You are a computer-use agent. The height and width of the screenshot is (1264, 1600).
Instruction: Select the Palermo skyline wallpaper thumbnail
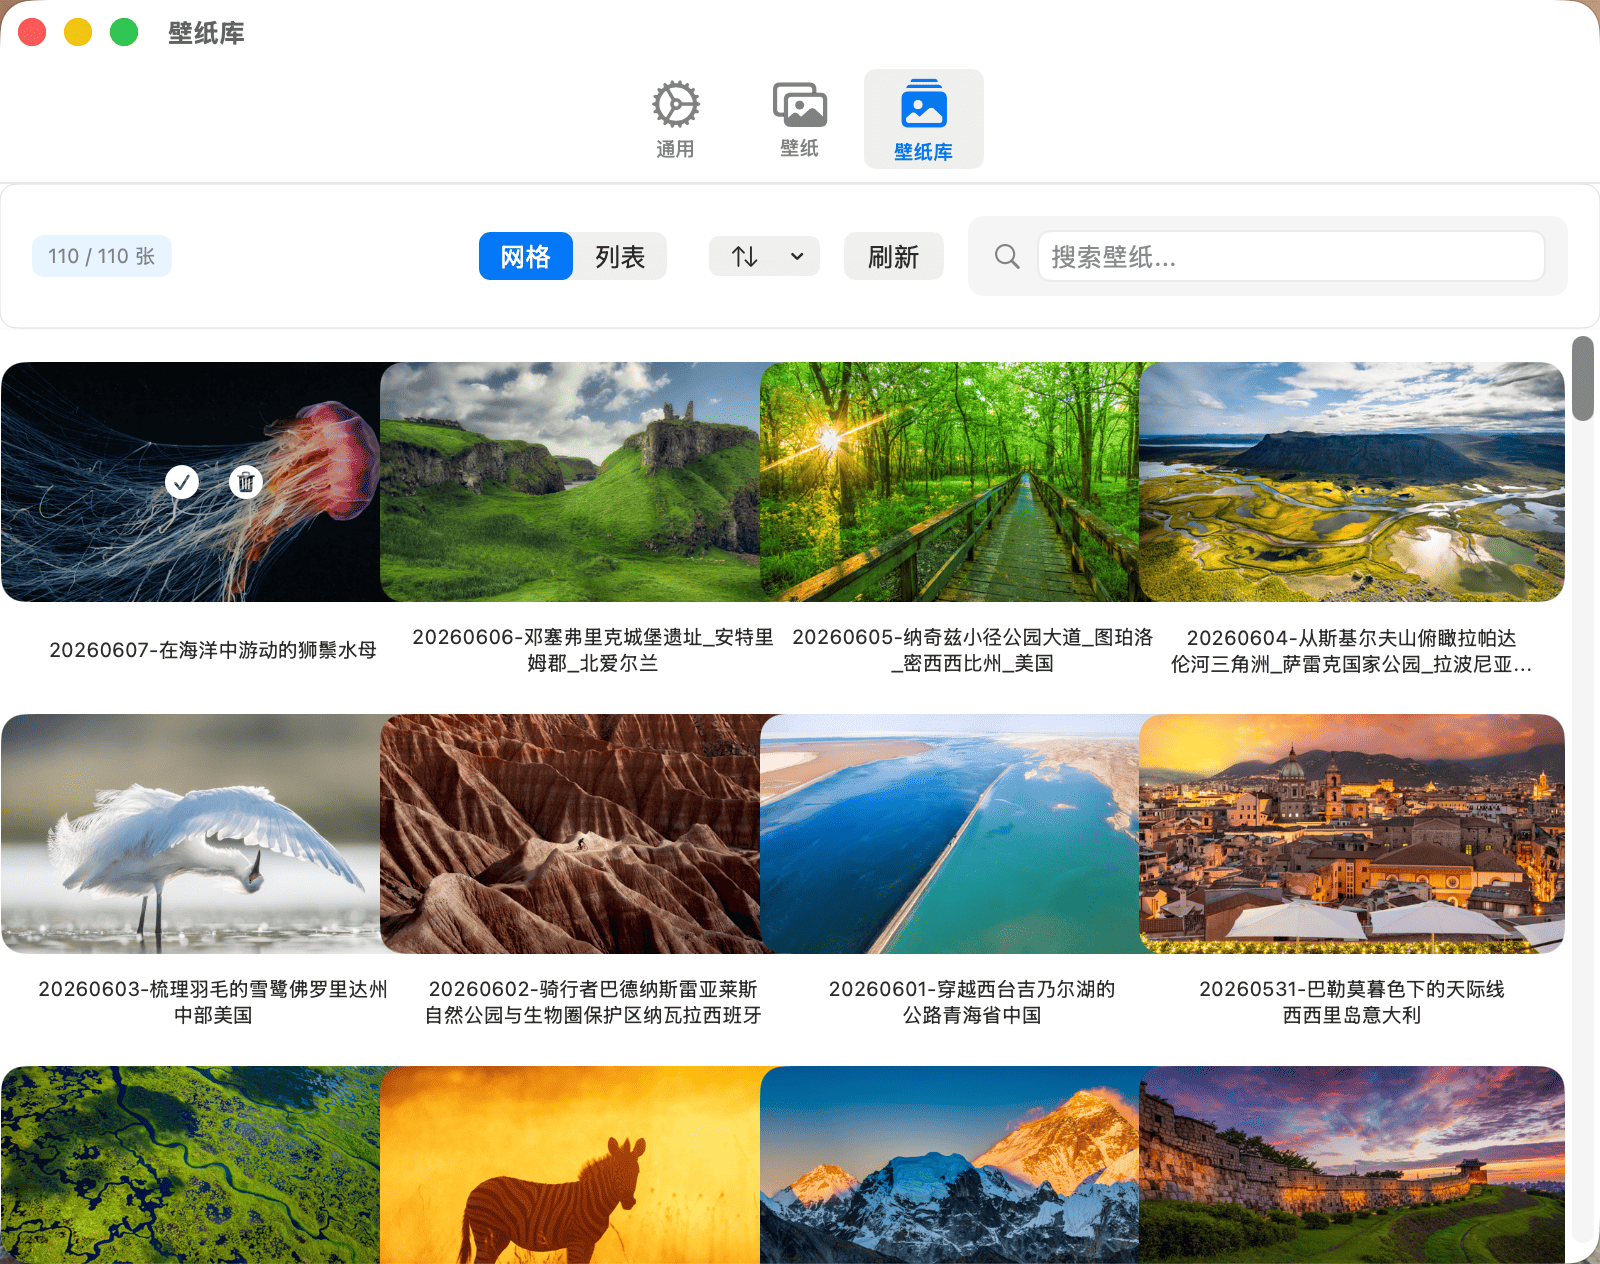click(x=1352, y=834)
